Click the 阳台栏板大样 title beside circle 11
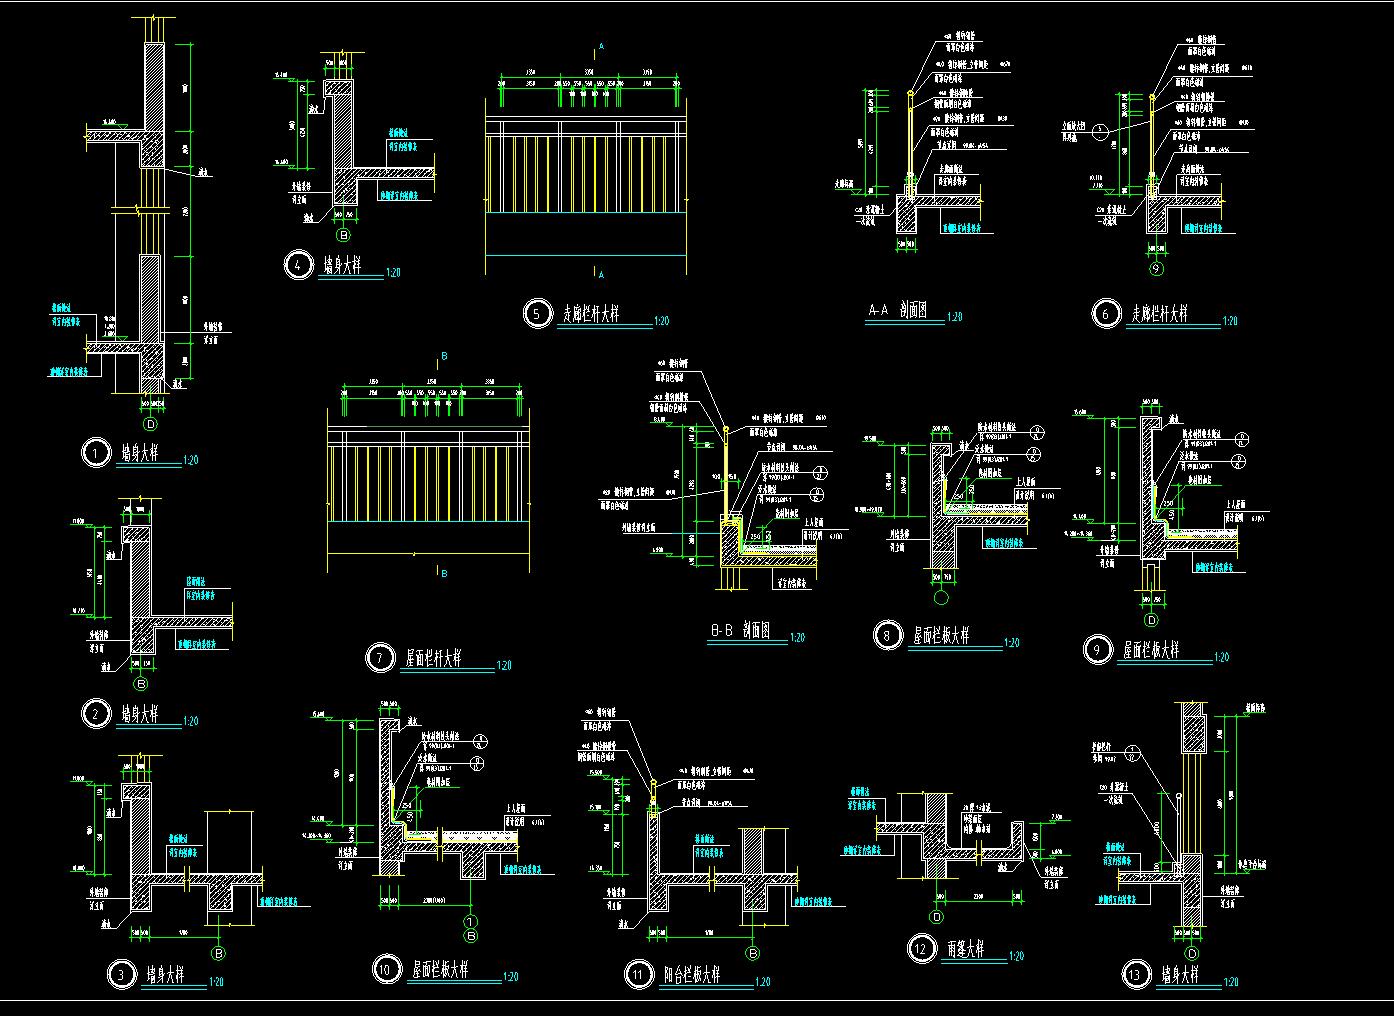 pyautogui.click(x=691, y=975)
